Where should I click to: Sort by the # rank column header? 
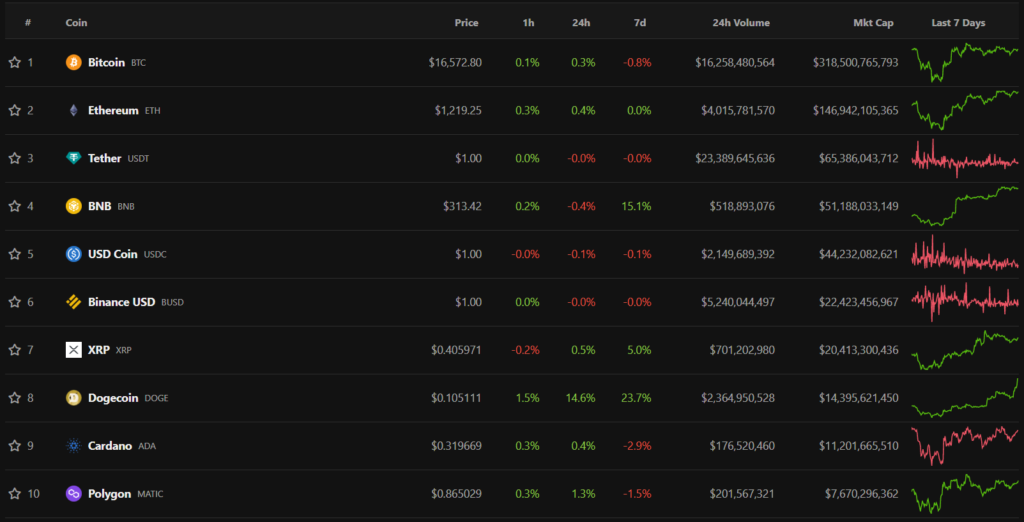[28, 23]
